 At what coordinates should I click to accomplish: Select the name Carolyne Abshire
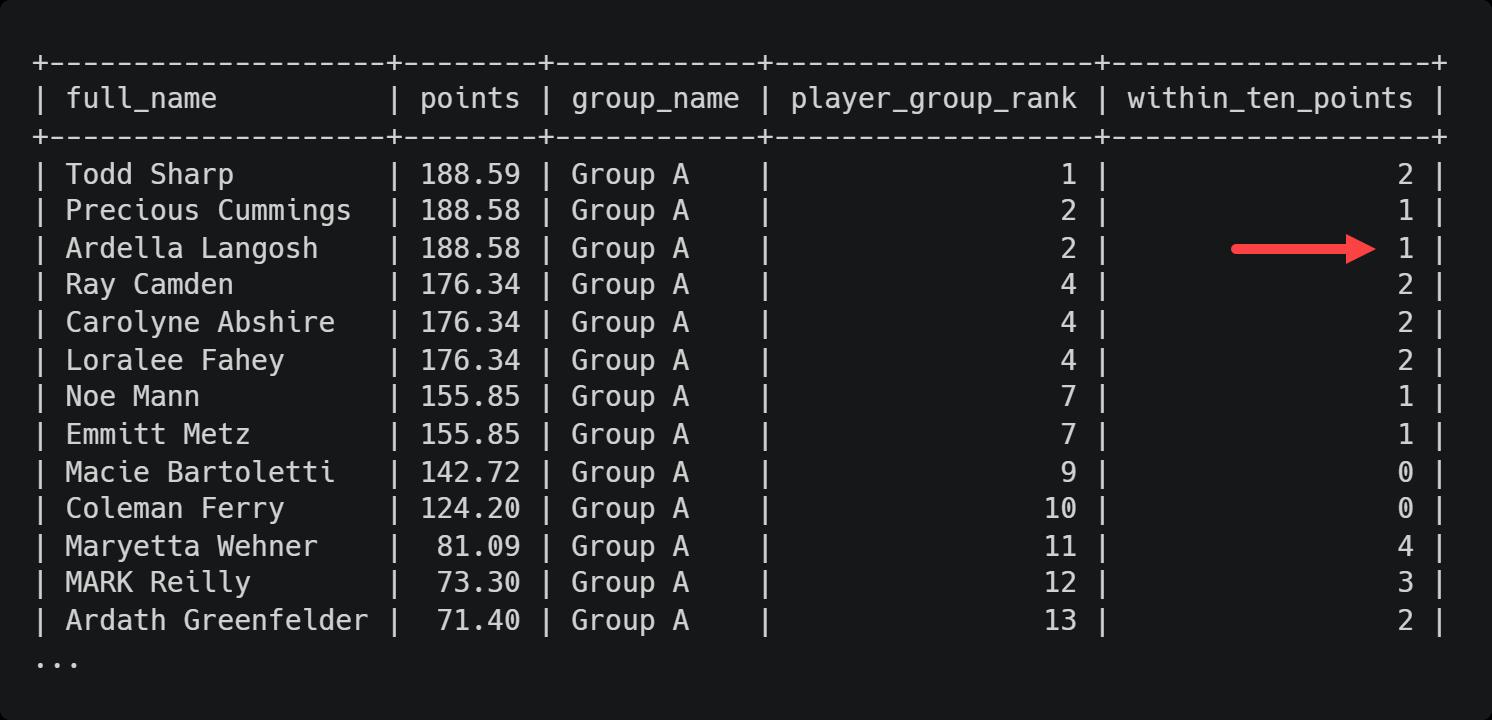click(200, 322)
